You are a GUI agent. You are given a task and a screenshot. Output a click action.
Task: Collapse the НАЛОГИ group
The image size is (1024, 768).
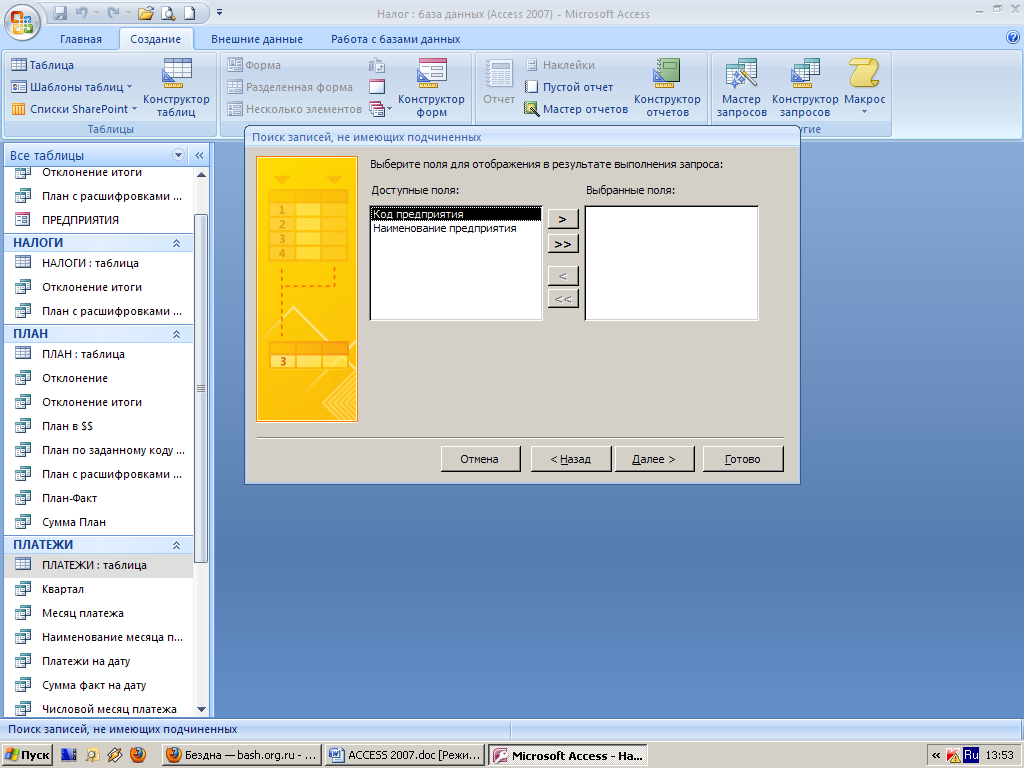176,243
